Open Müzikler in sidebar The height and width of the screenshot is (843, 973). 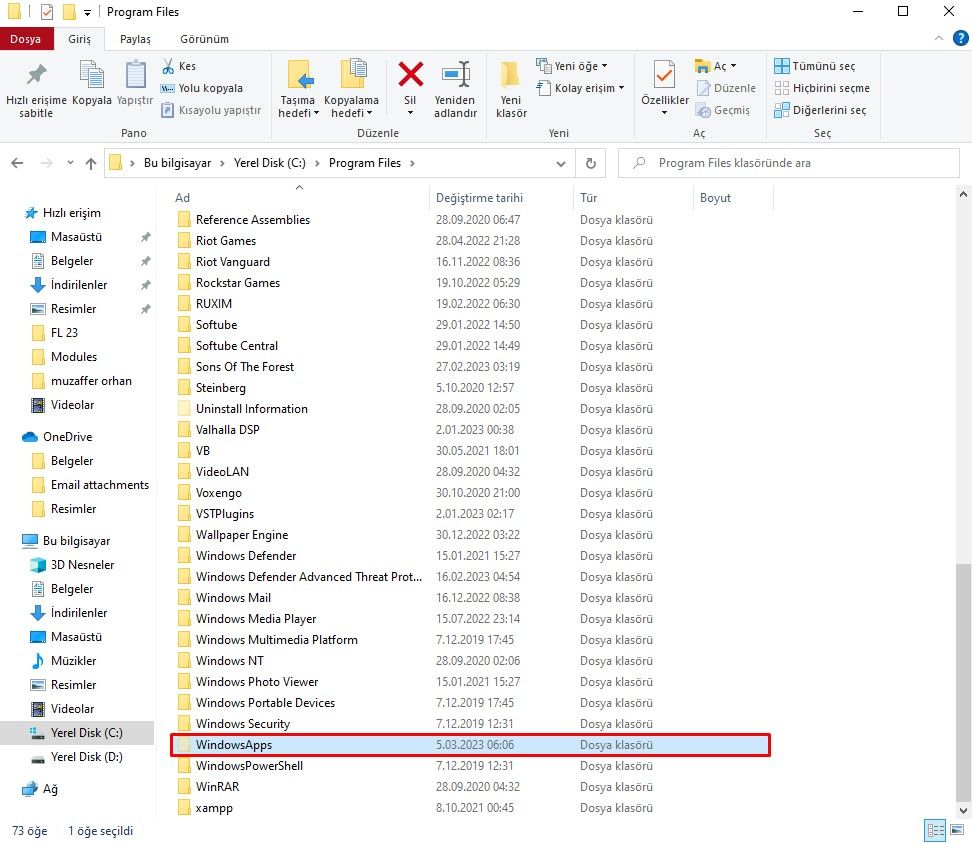[73, 661]
